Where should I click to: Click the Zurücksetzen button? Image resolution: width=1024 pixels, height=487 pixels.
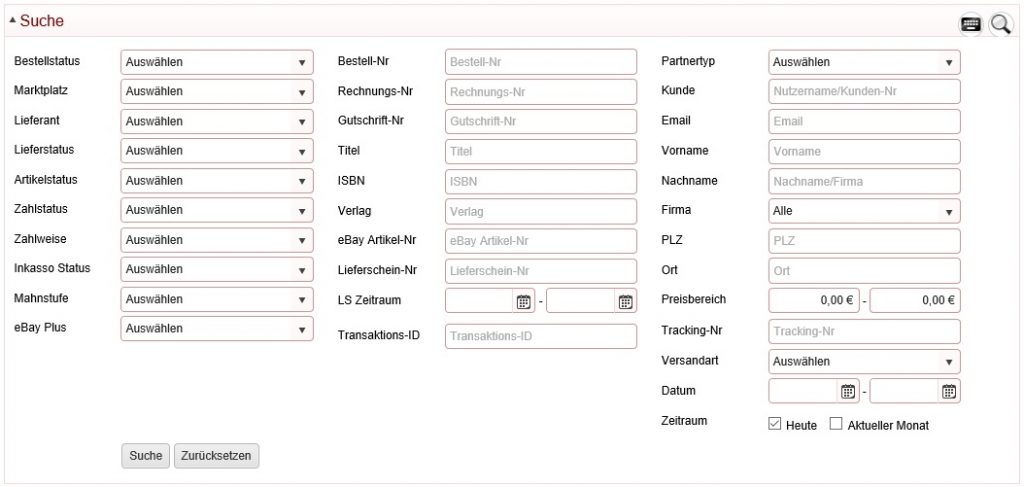[x=217, y=456]
